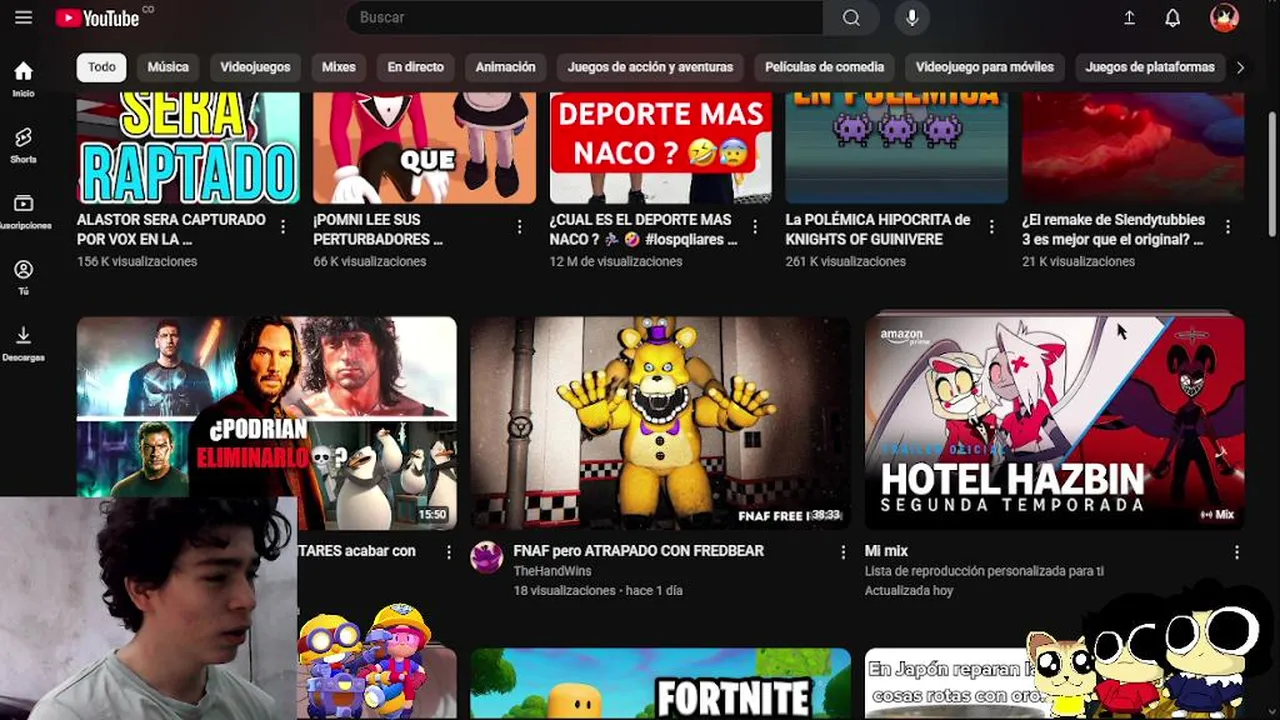Viewport: 1280px width, 720px height.
Task: Open Descargas in sidebar
Action: tap(24, 343)
